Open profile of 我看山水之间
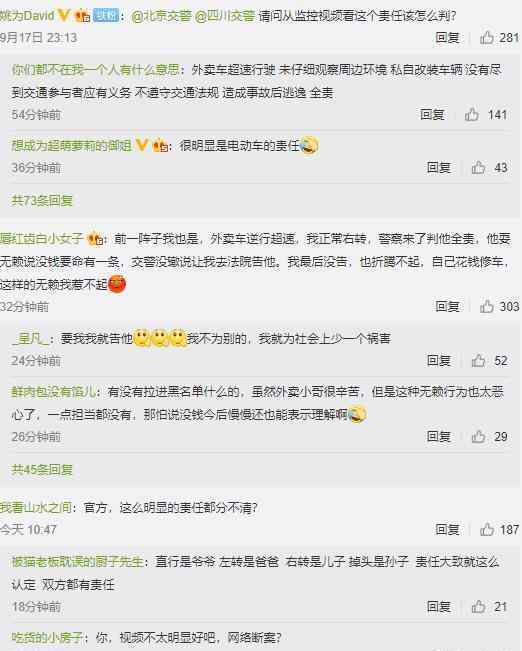The width and height of the screenshot is (522, 651). [x=36, y=507]
